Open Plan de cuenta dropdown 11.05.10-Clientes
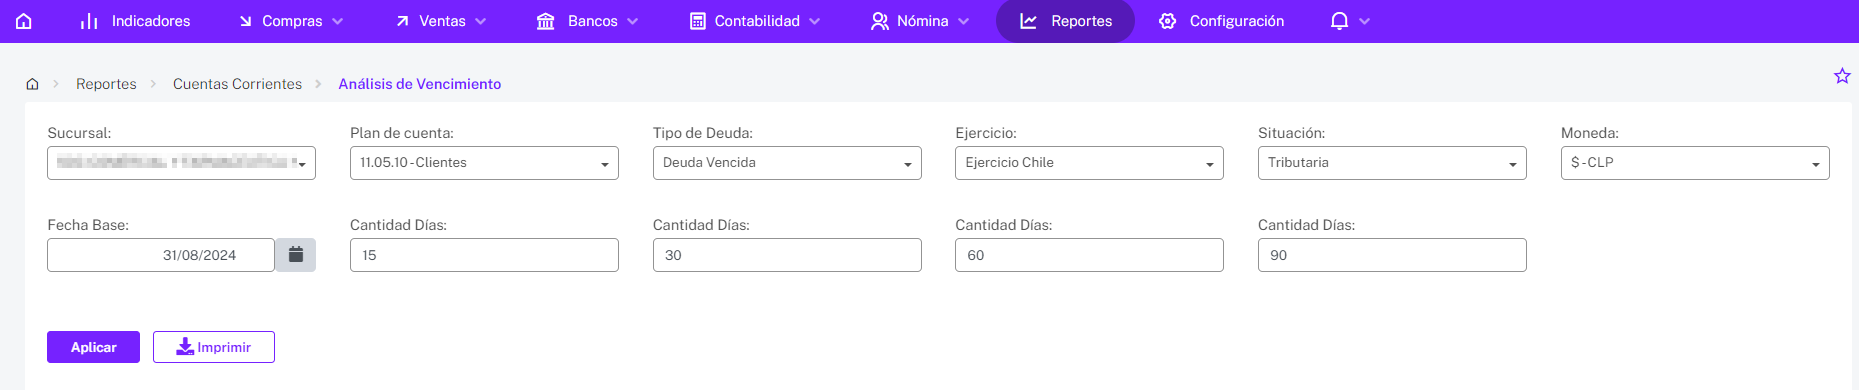The width and height of the screenshot is (1859, 390). pyautogui.click(x=484, y=163)
